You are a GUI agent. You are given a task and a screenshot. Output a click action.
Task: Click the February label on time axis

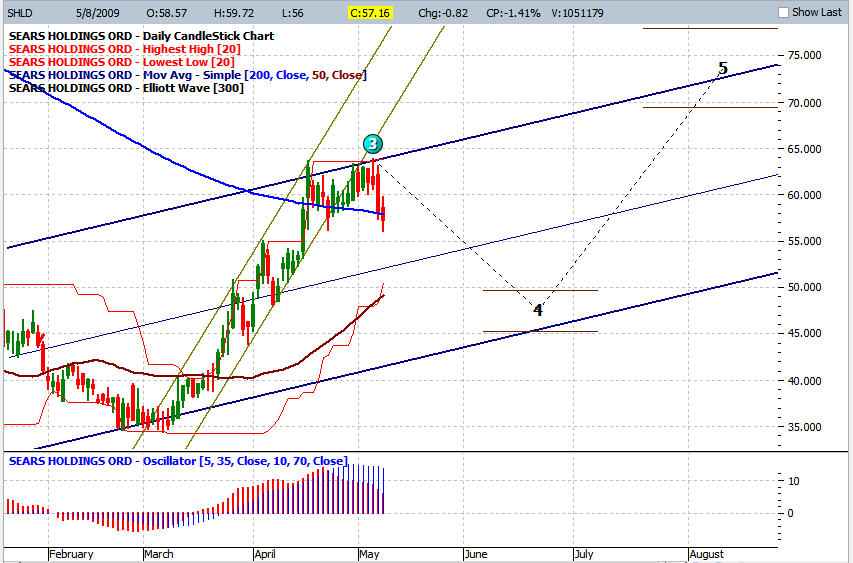point(70,554)
